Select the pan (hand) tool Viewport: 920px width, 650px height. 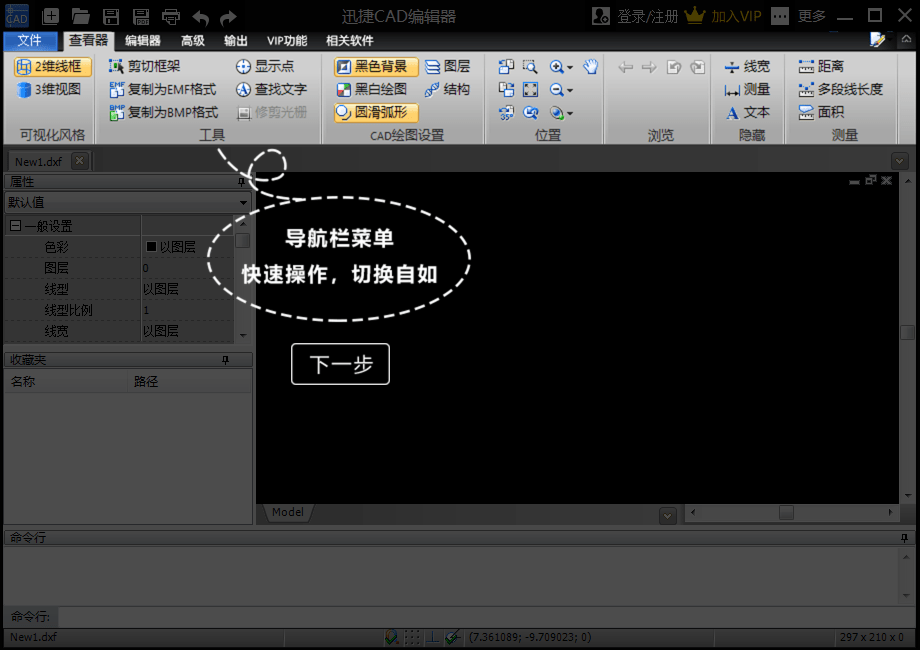(x=590, y=67)
